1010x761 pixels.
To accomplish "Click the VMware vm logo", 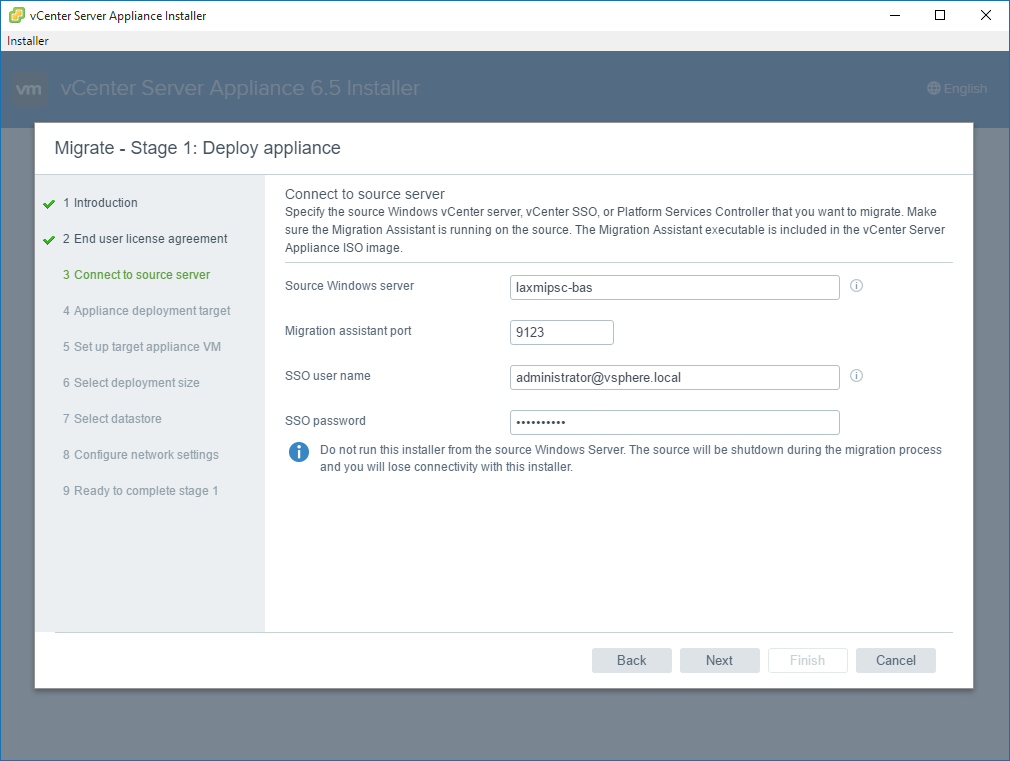I will click(30, 89).
